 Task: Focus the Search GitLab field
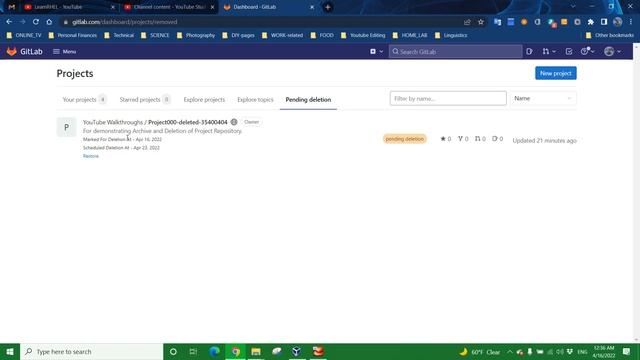point(455,51)
